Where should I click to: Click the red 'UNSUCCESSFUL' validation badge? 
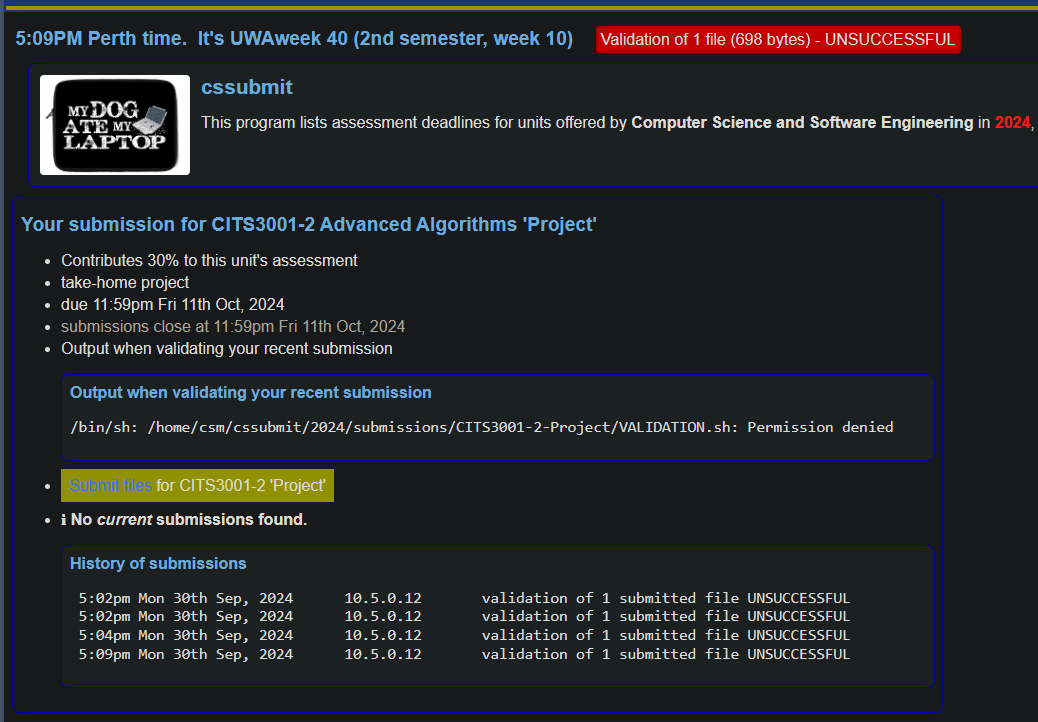click(x=778, y=40)
